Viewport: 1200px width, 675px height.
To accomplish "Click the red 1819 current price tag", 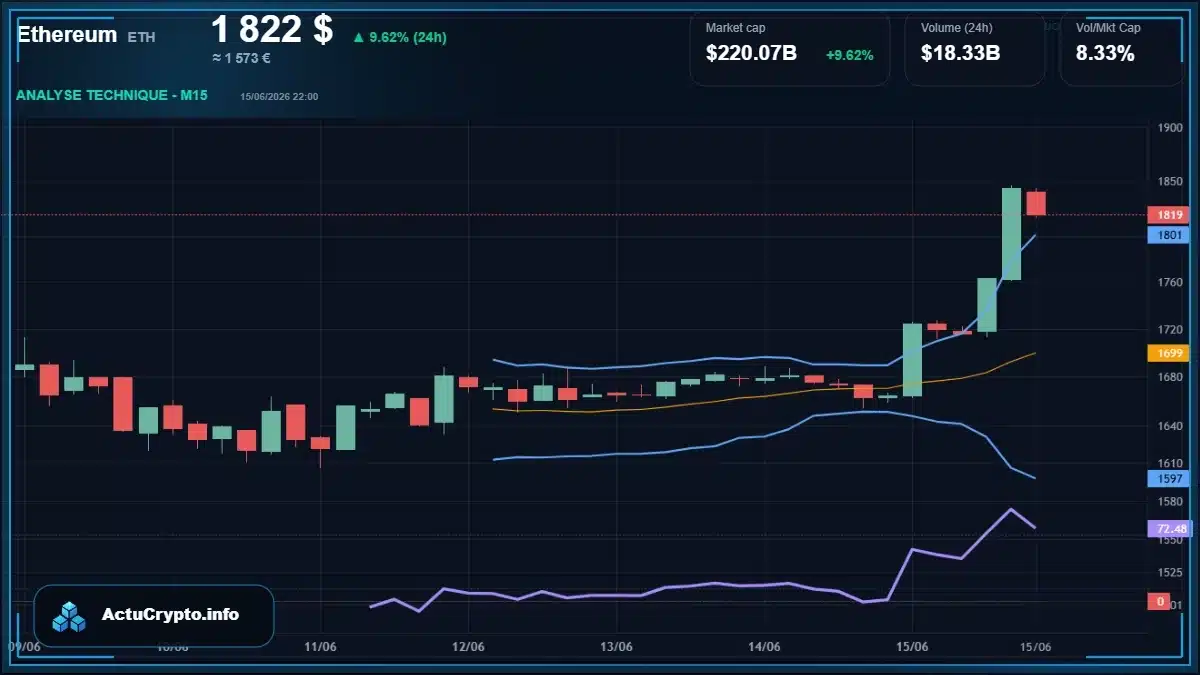I will coord(1170,215).
